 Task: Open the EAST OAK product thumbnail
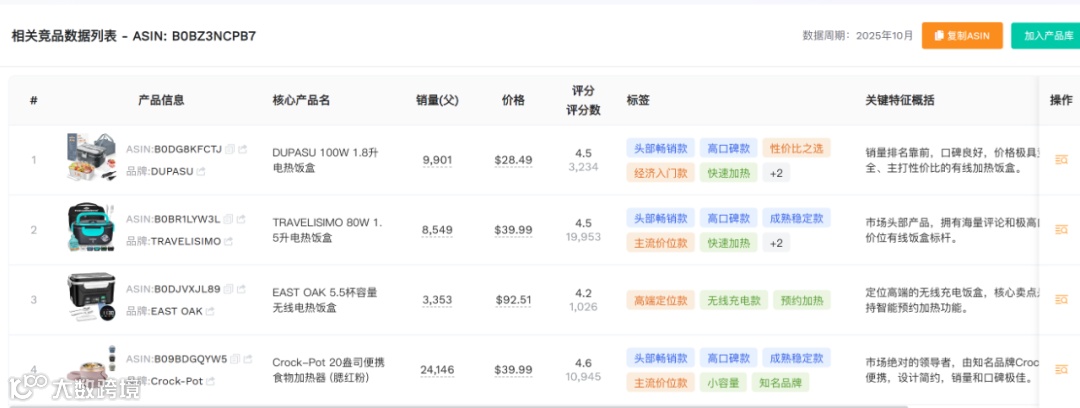[x=92, y=299]
